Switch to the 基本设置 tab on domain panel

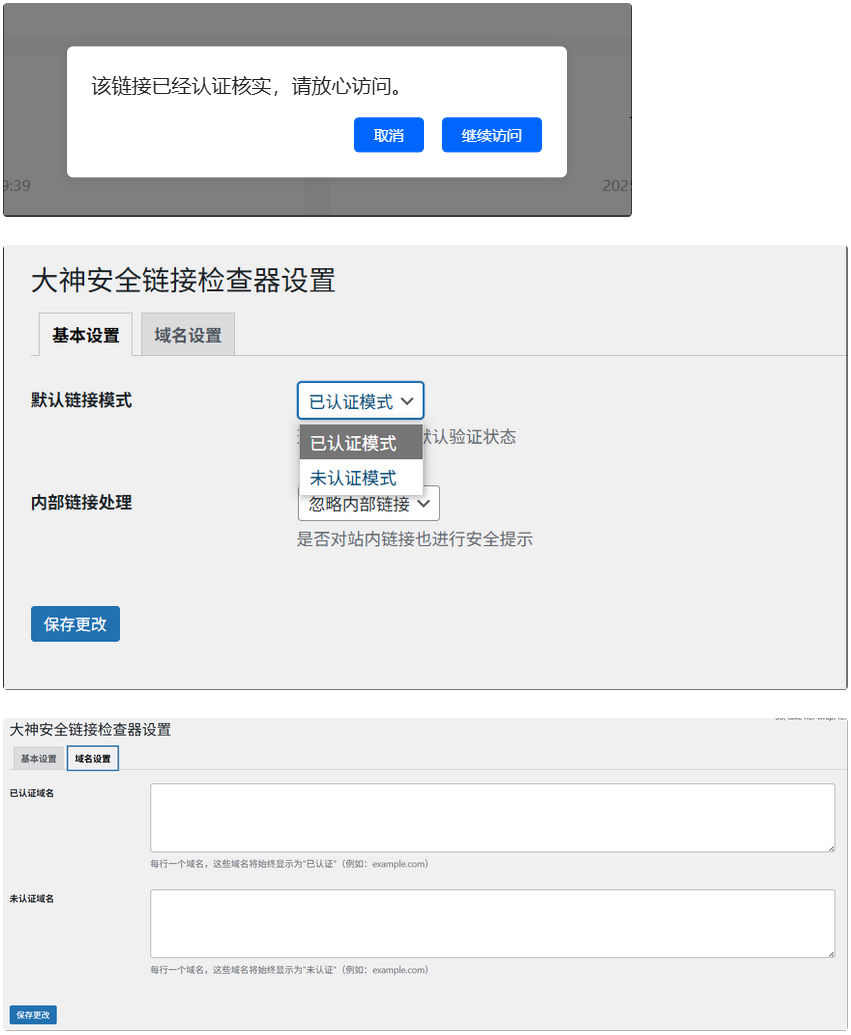point(37,758)
